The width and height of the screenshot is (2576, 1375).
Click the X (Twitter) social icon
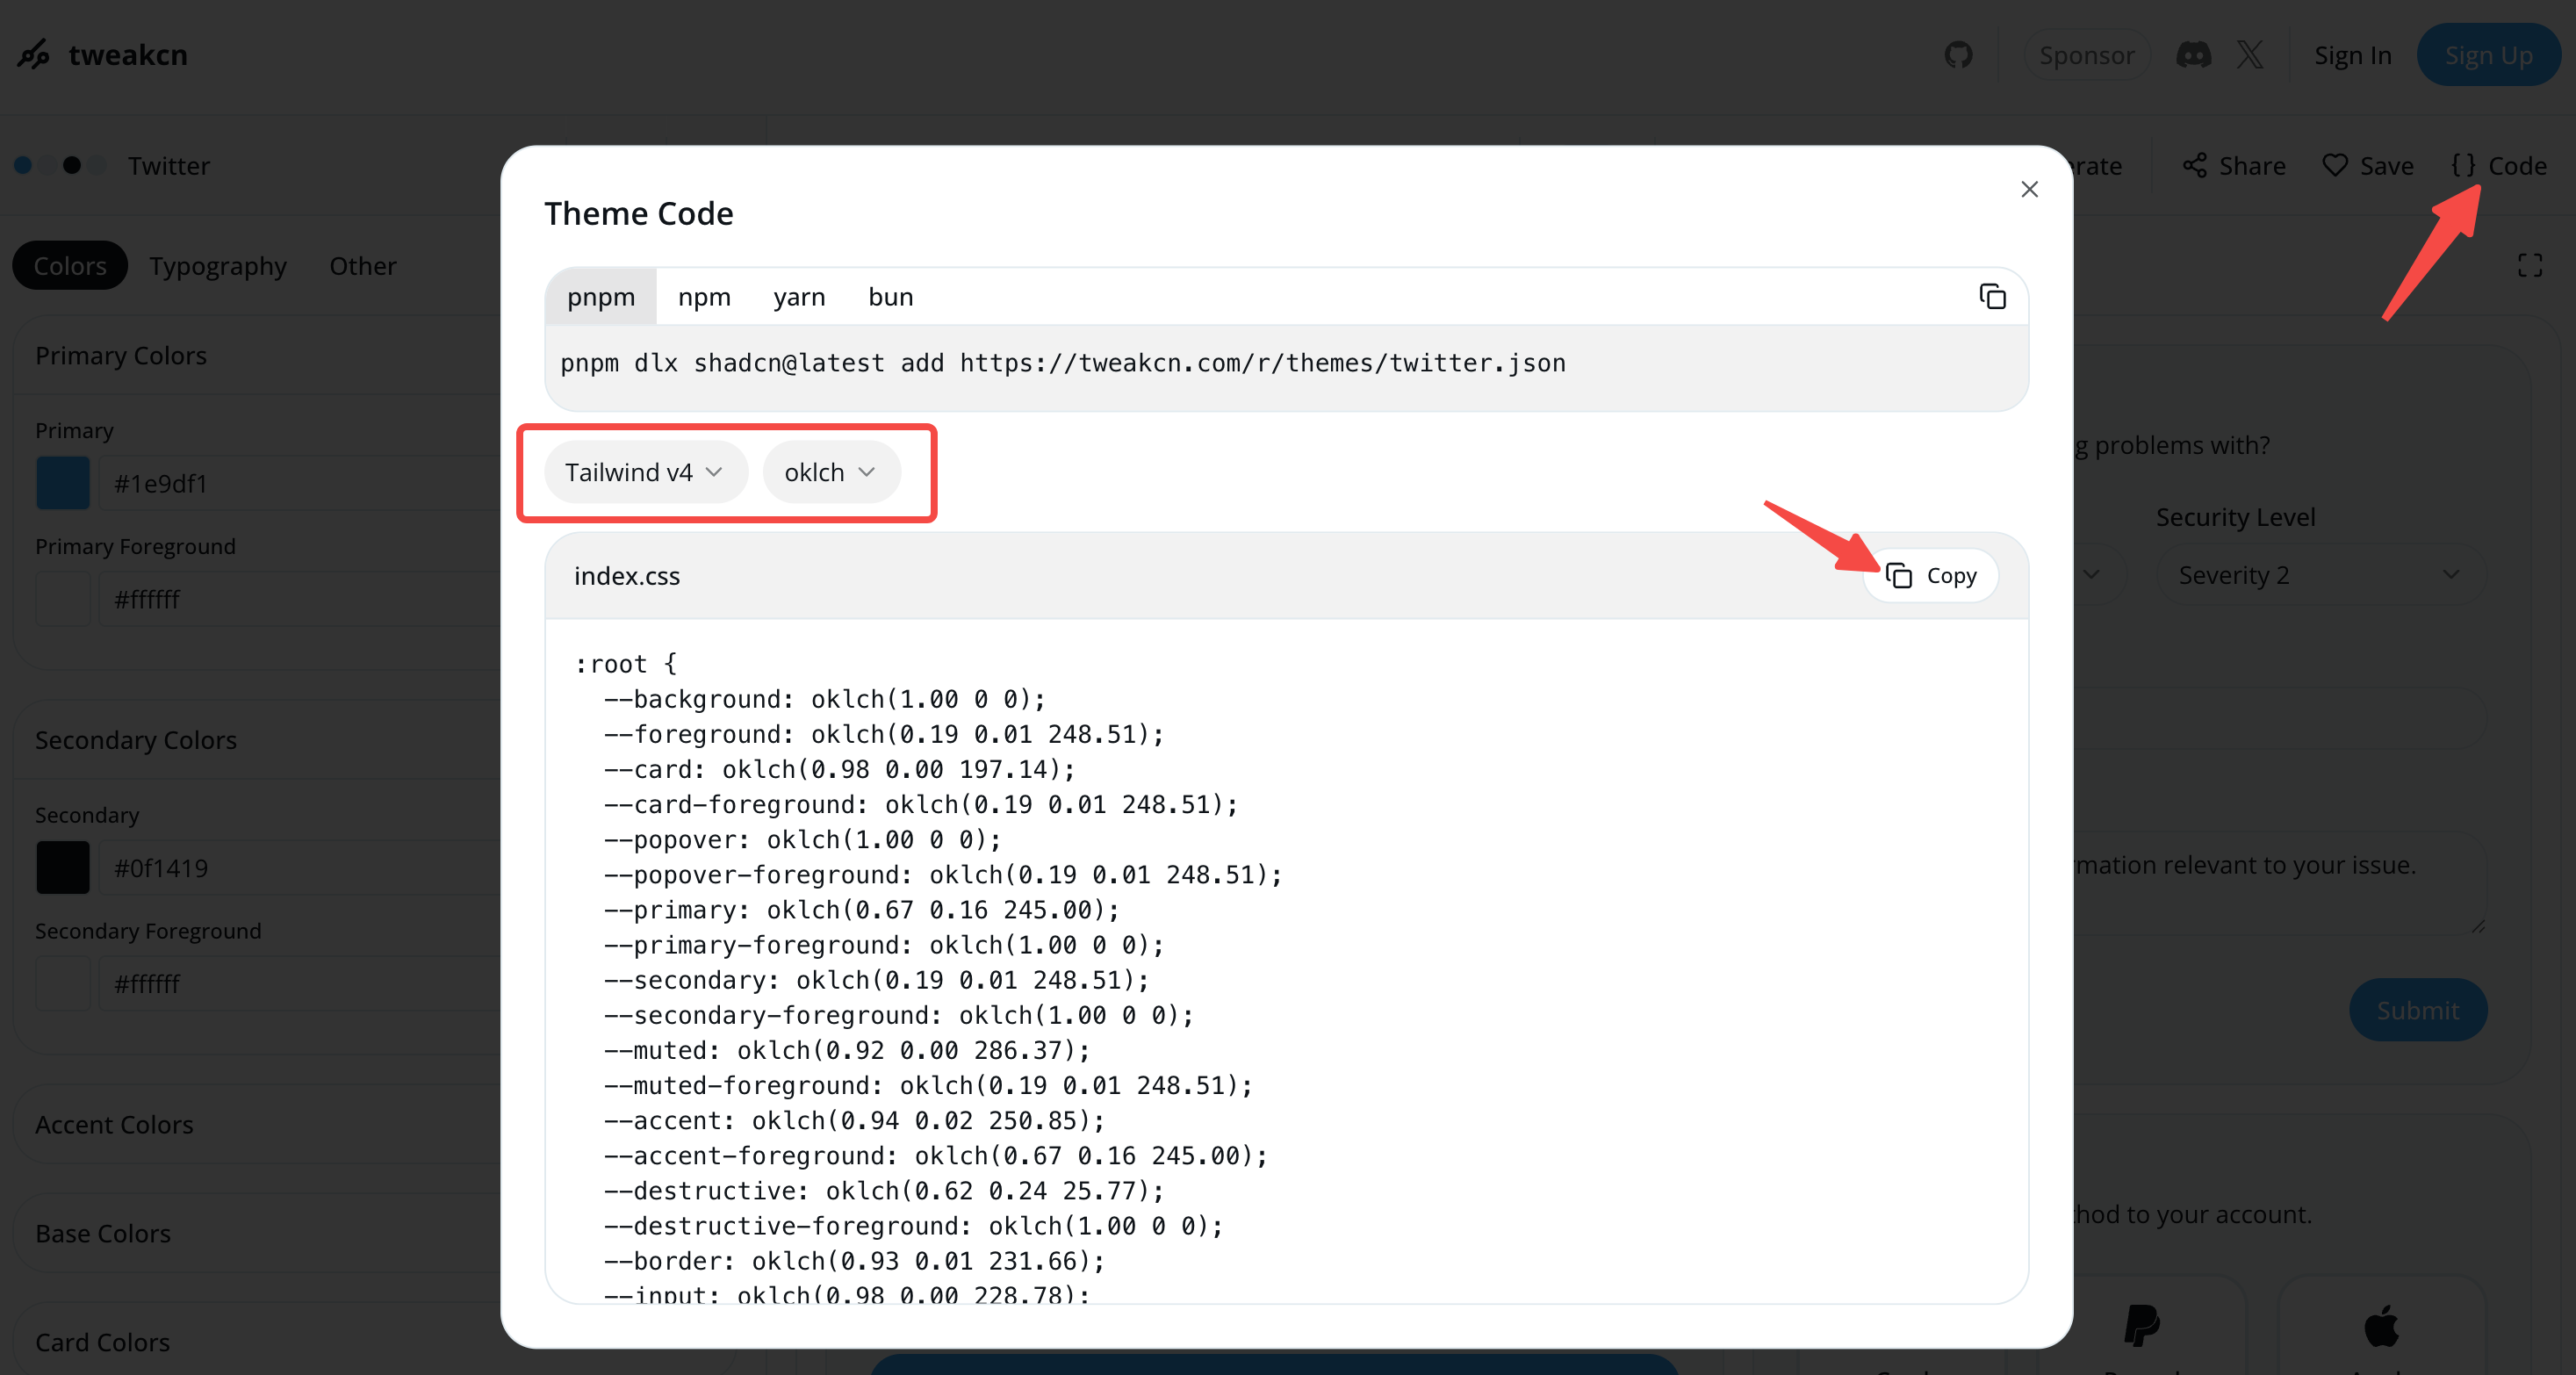(2250, 55)
